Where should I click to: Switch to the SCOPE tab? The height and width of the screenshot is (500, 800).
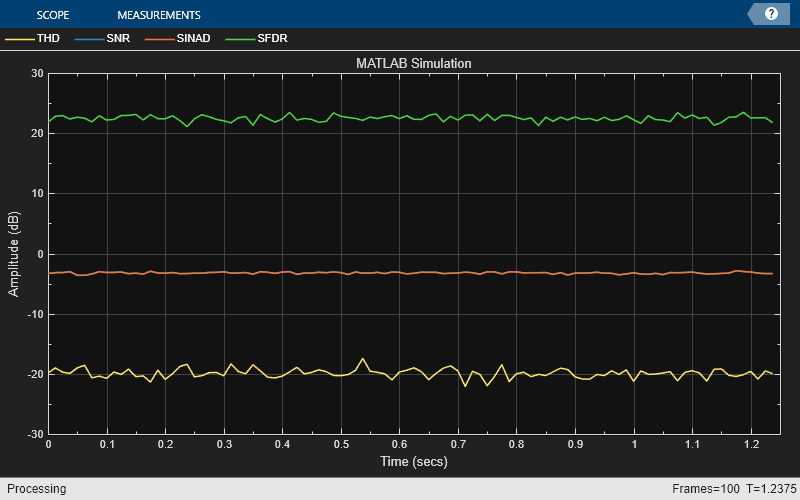(x=53, y=15)
